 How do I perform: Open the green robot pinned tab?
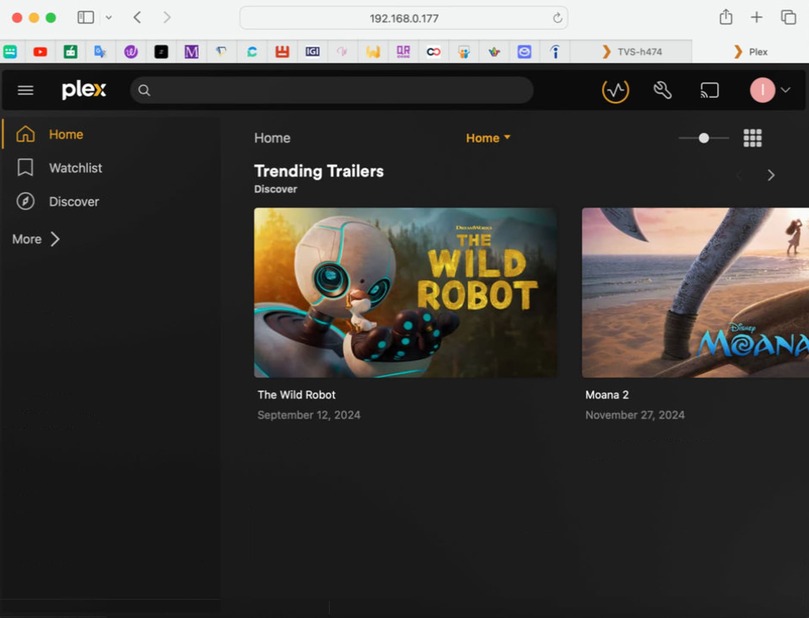pos(71,52)
